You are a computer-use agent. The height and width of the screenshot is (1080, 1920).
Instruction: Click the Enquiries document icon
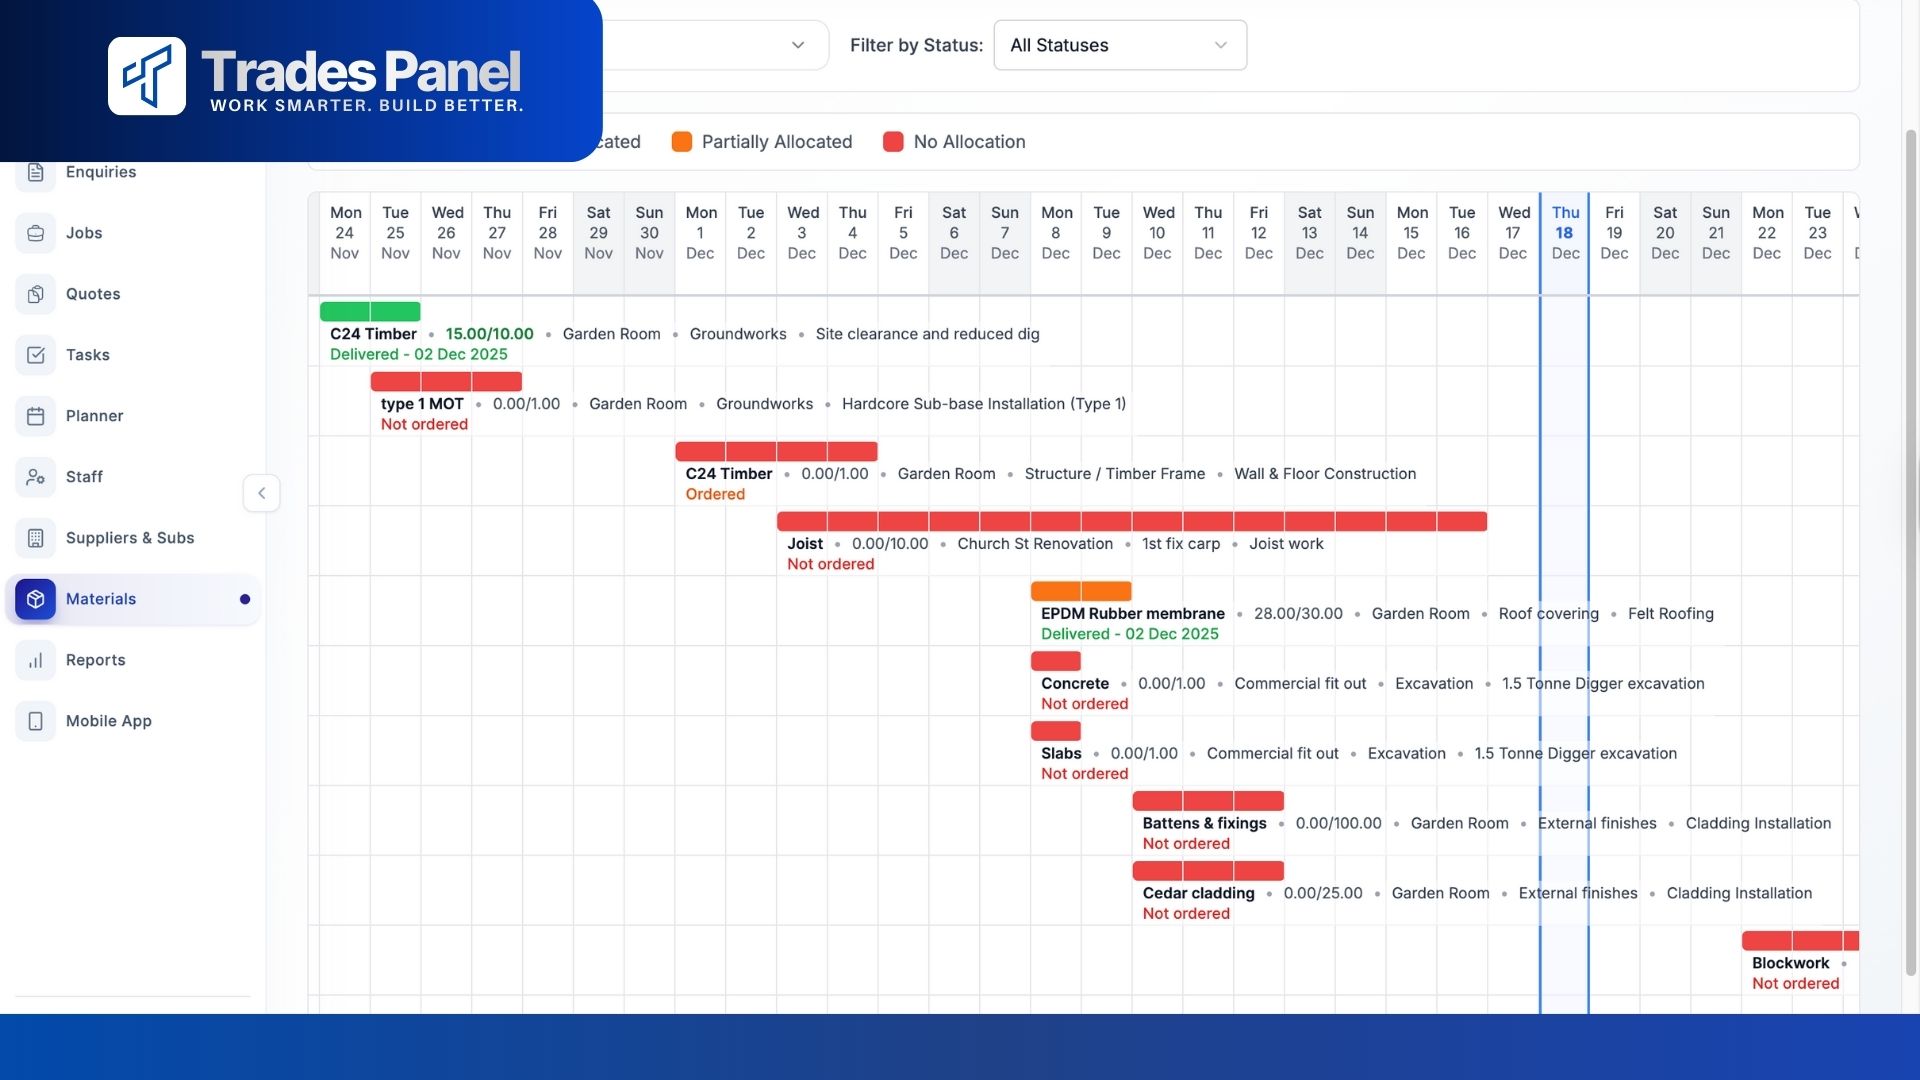pos(36,172)
